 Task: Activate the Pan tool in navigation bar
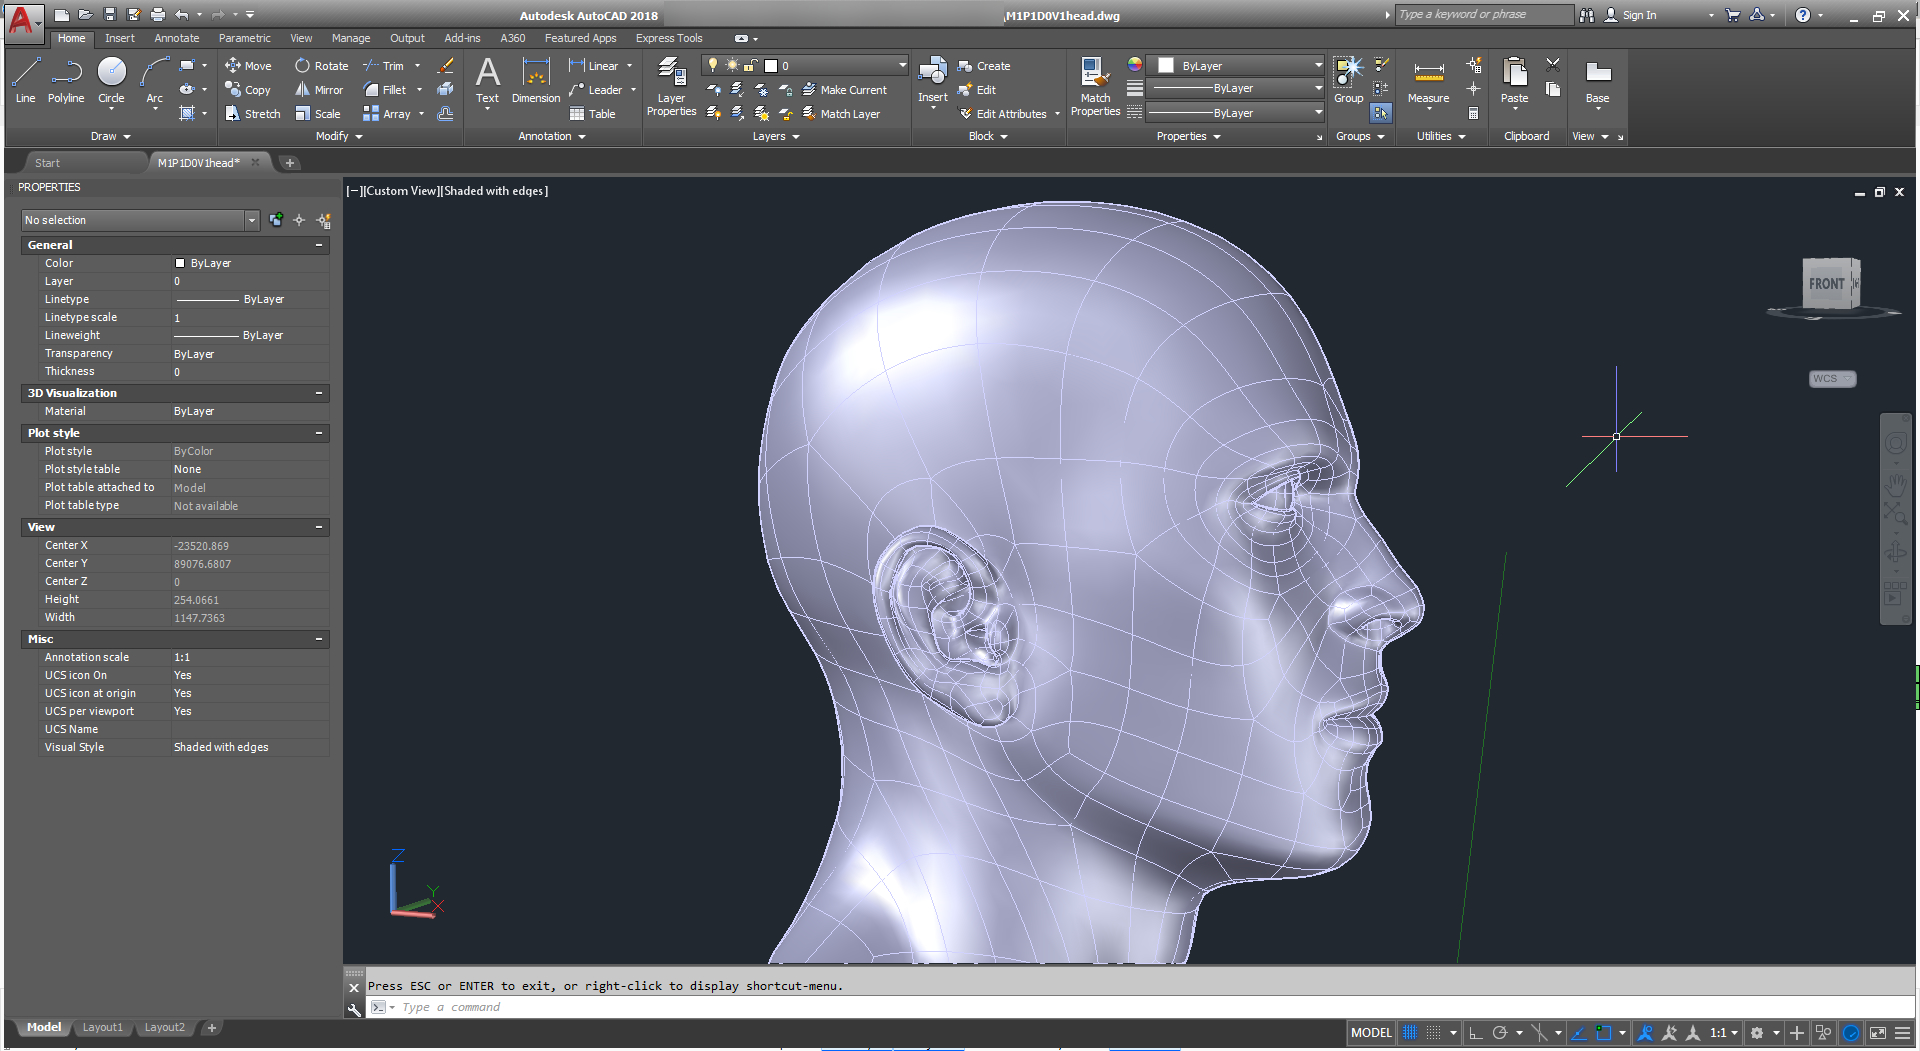pyautogui.click(x=1896, y=485)
